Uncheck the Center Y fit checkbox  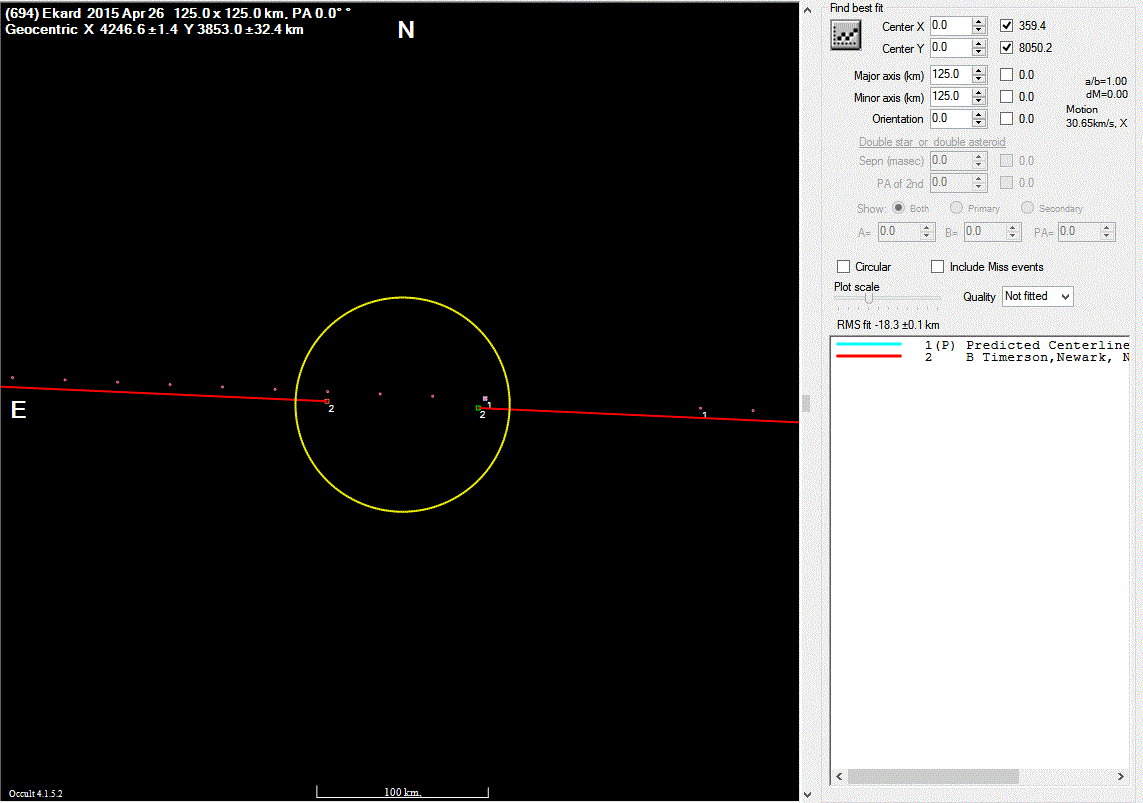pyautogui.click(x=1007, y=48)
